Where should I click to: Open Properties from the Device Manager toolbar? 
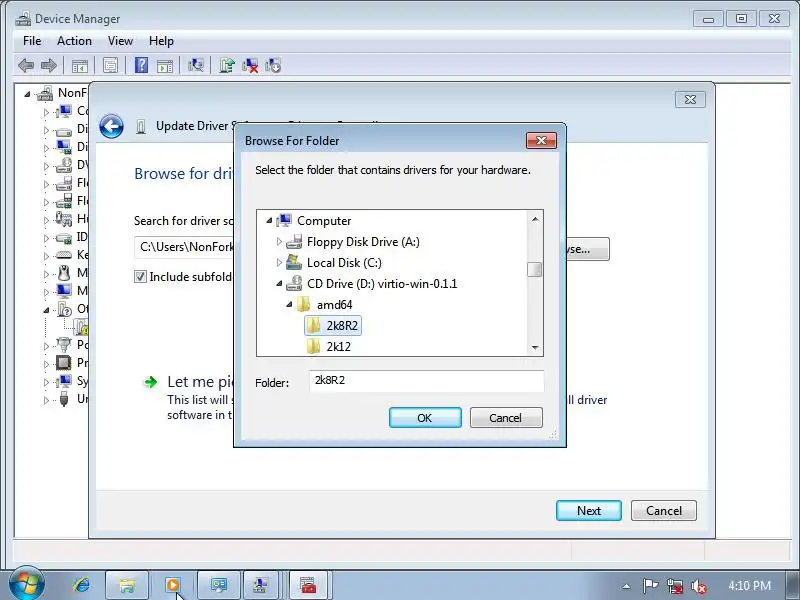coord(110,65)
